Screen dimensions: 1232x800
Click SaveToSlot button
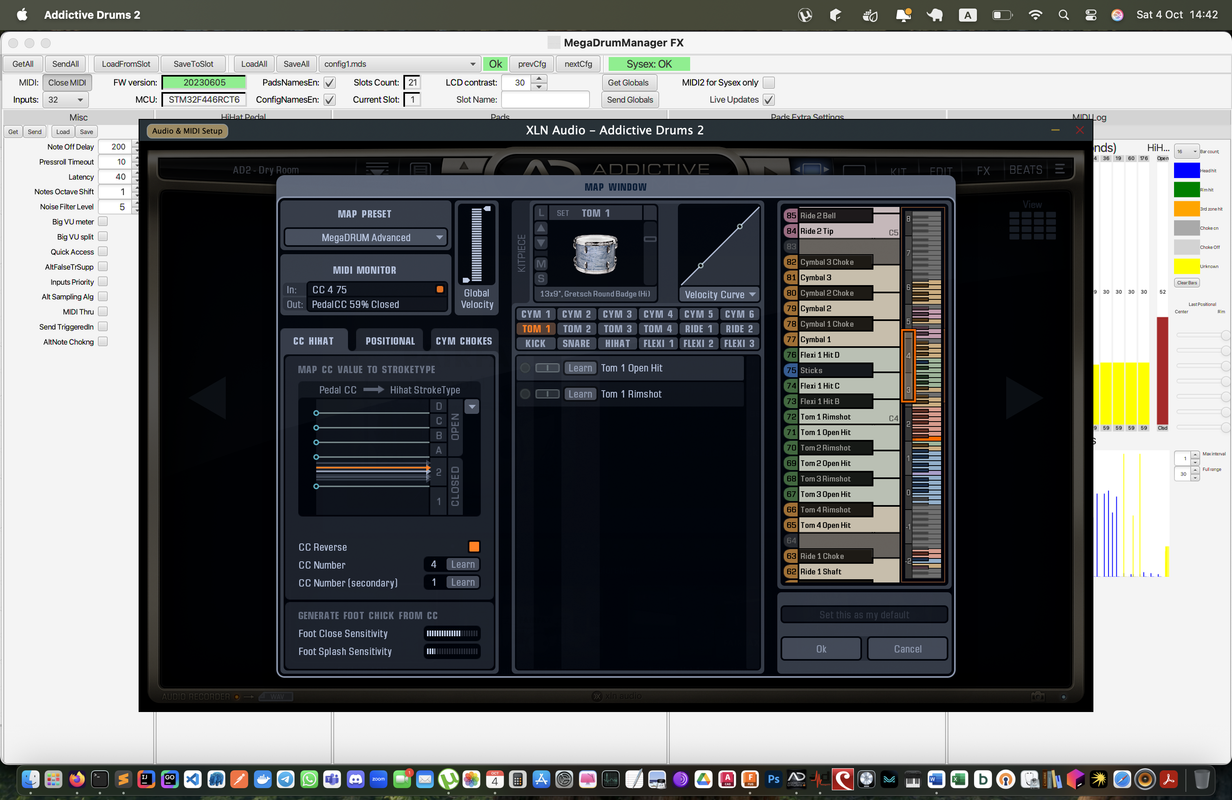click(x=194, y=63)
